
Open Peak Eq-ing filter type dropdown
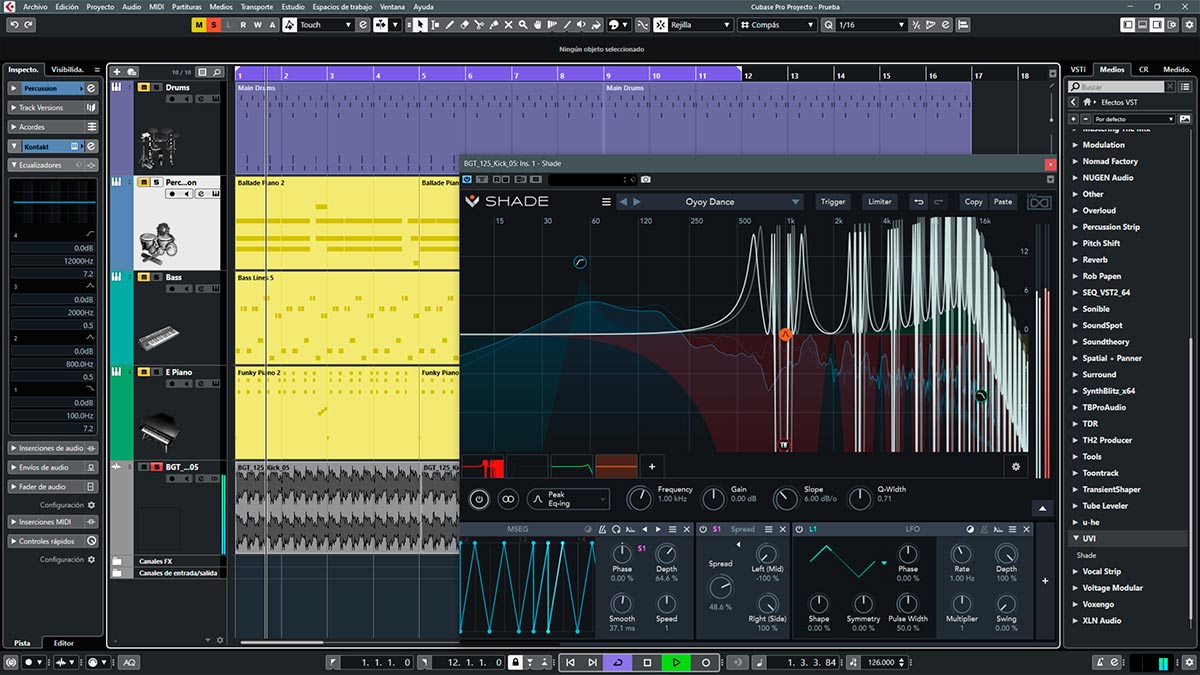coord(568,498)
